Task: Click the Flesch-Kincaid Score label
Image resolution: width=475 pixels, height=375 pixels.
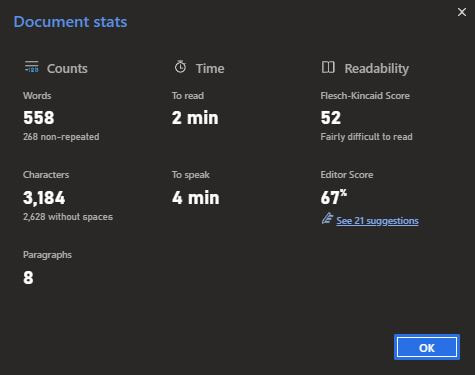Action: pyautogui.click(x=365, y=96)
